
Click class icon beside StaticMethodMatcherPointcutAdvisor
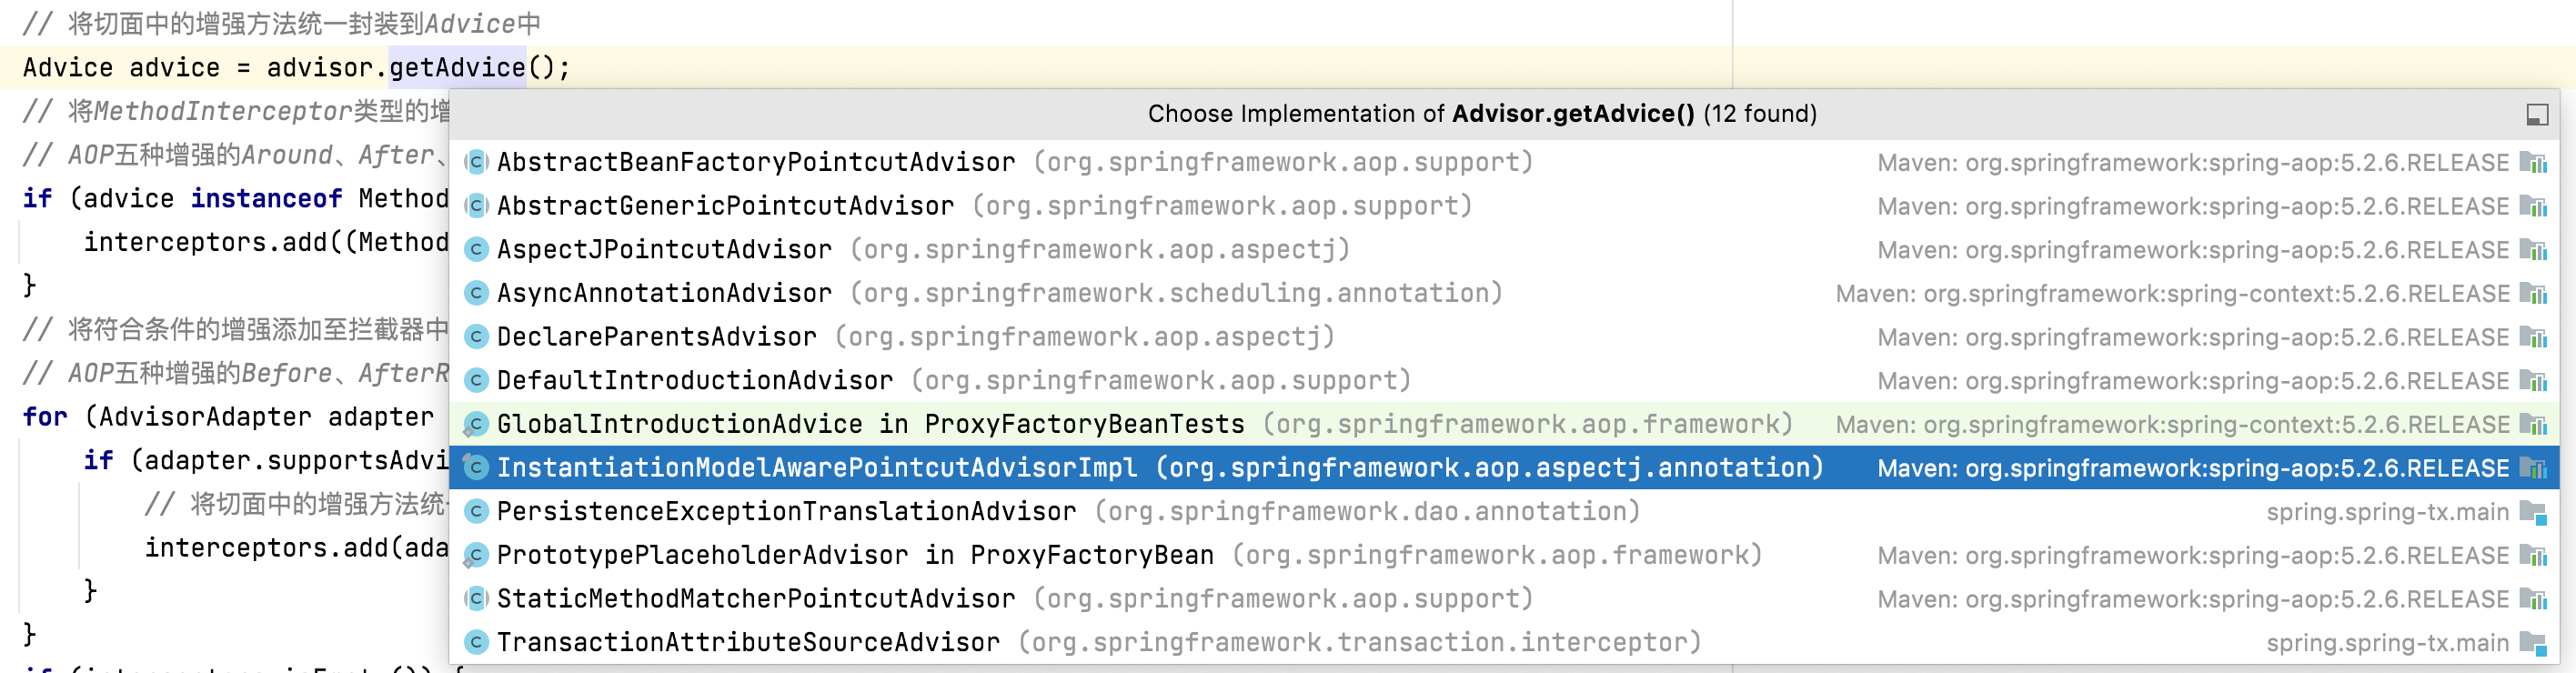coord(477,599)
